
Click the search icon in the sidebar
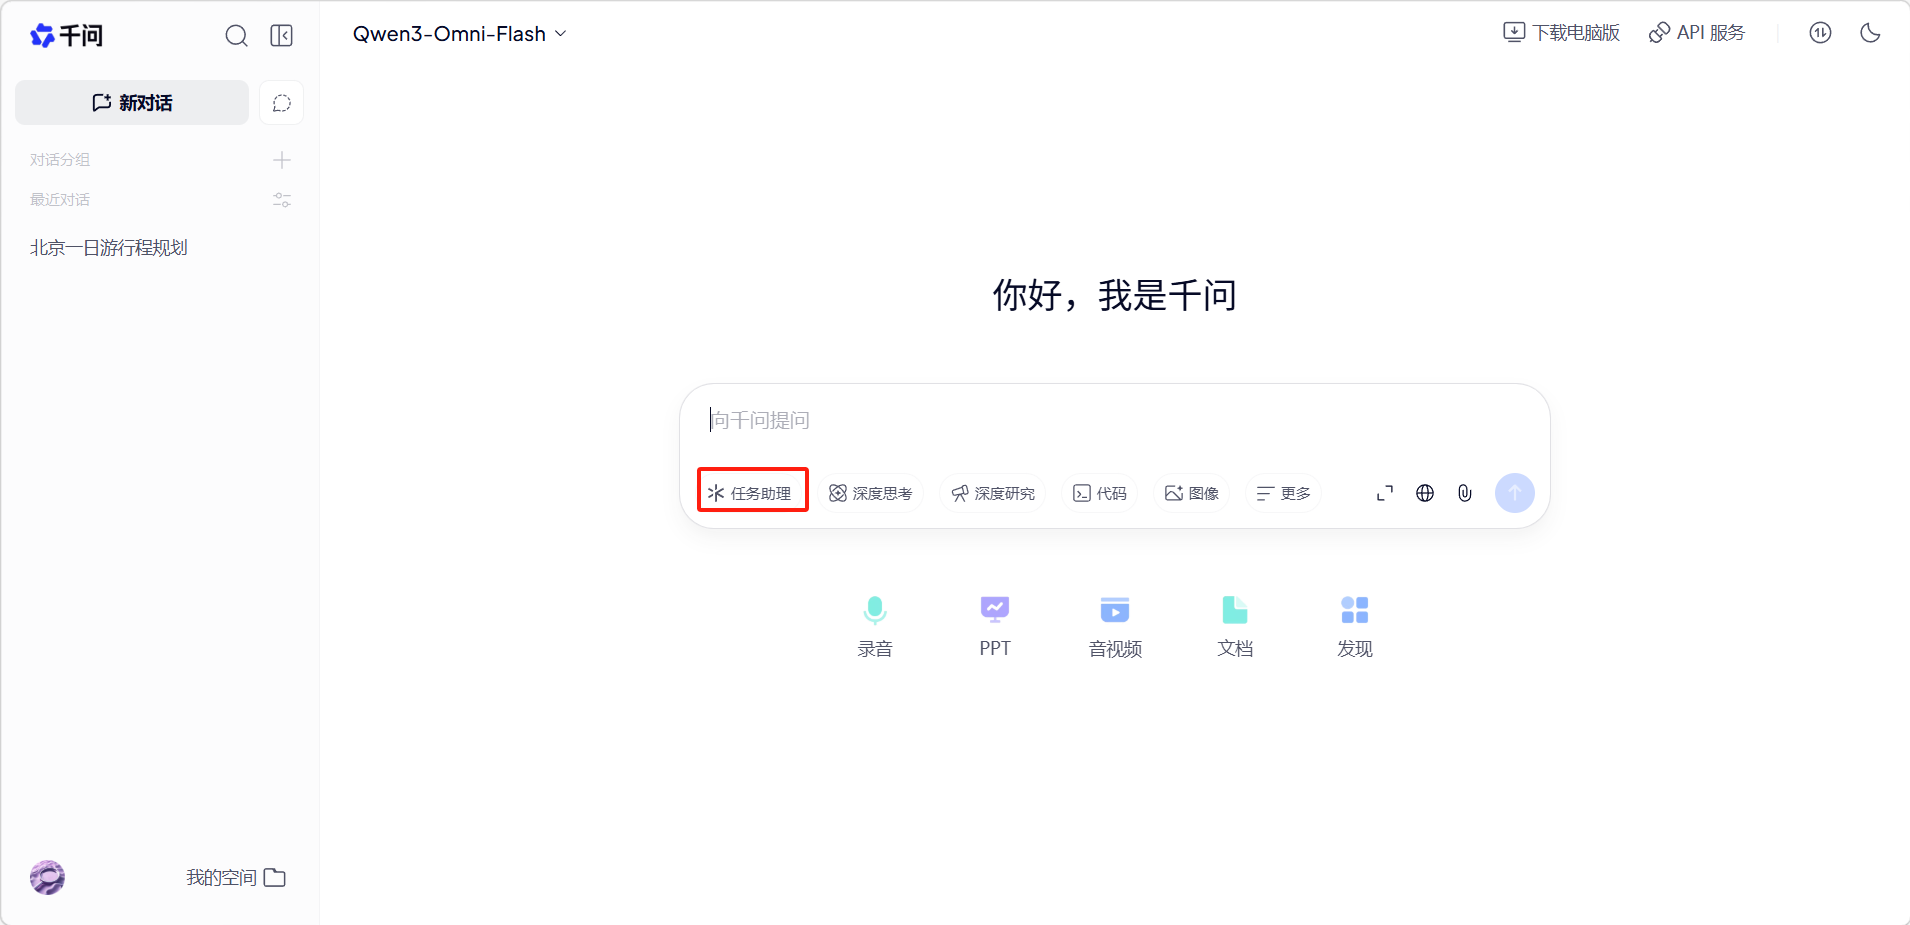coord(236,36)
